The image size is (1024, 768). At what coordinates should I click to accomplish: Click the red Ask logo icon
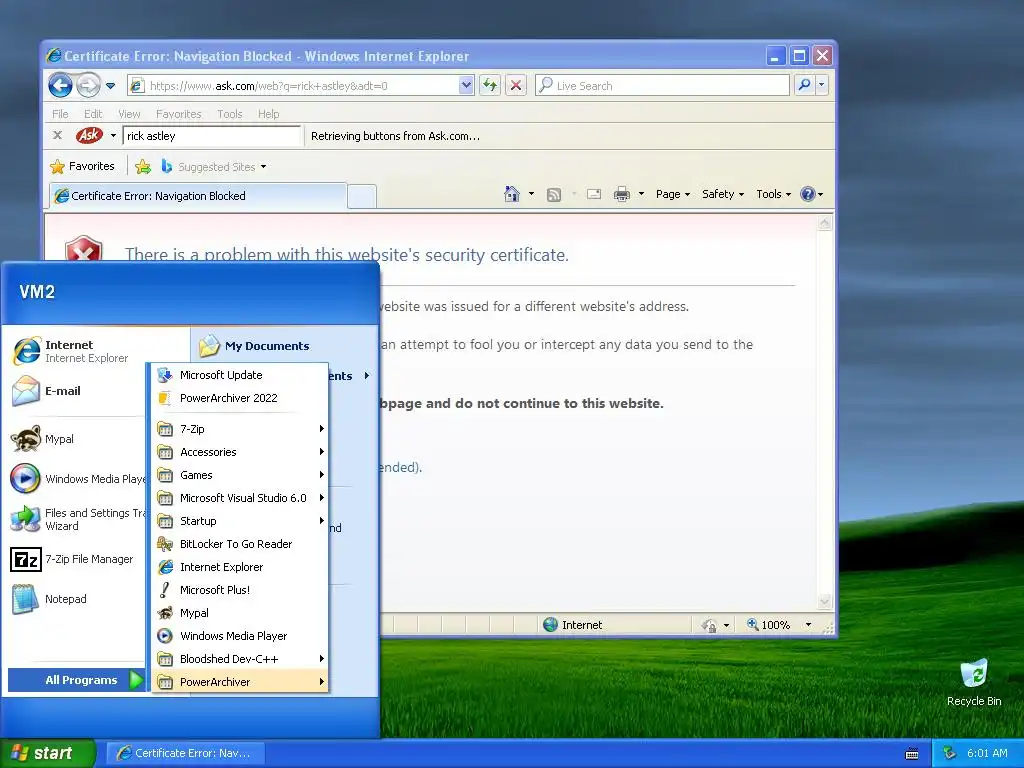(x=89, y=135)
